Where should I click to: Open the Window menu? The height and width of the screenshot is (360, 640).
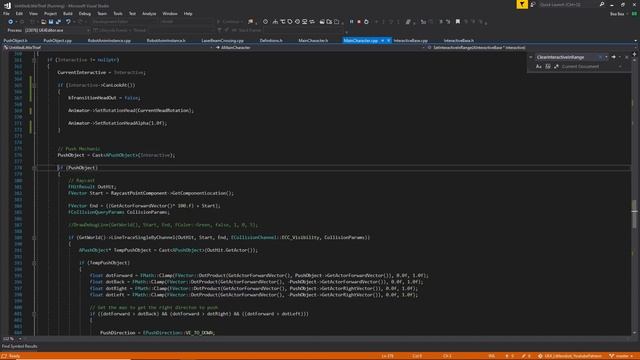pyautogui.click(x=170, y=13)
